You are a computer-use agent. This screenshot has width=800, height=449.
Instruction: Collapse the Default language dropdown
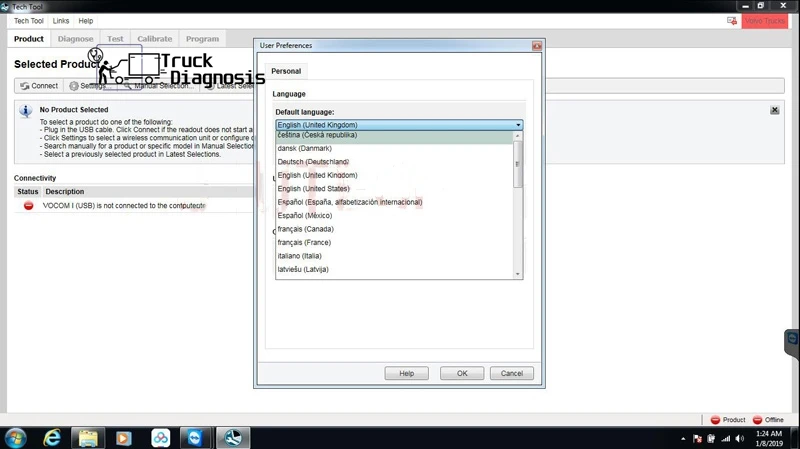(518, 125)
